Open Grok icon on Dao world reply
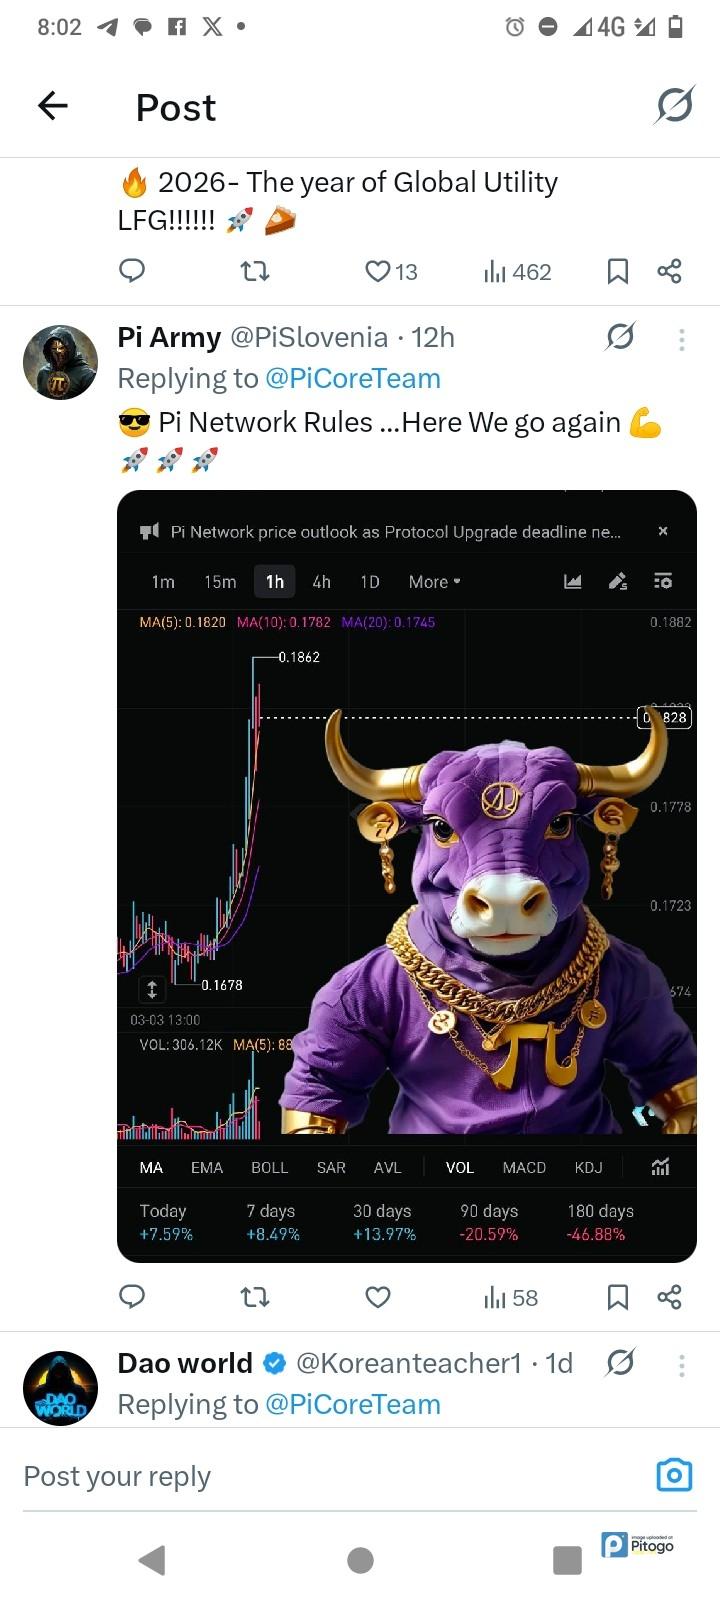This screenshot has width=720, height=1600. [x=620, y=1363]
